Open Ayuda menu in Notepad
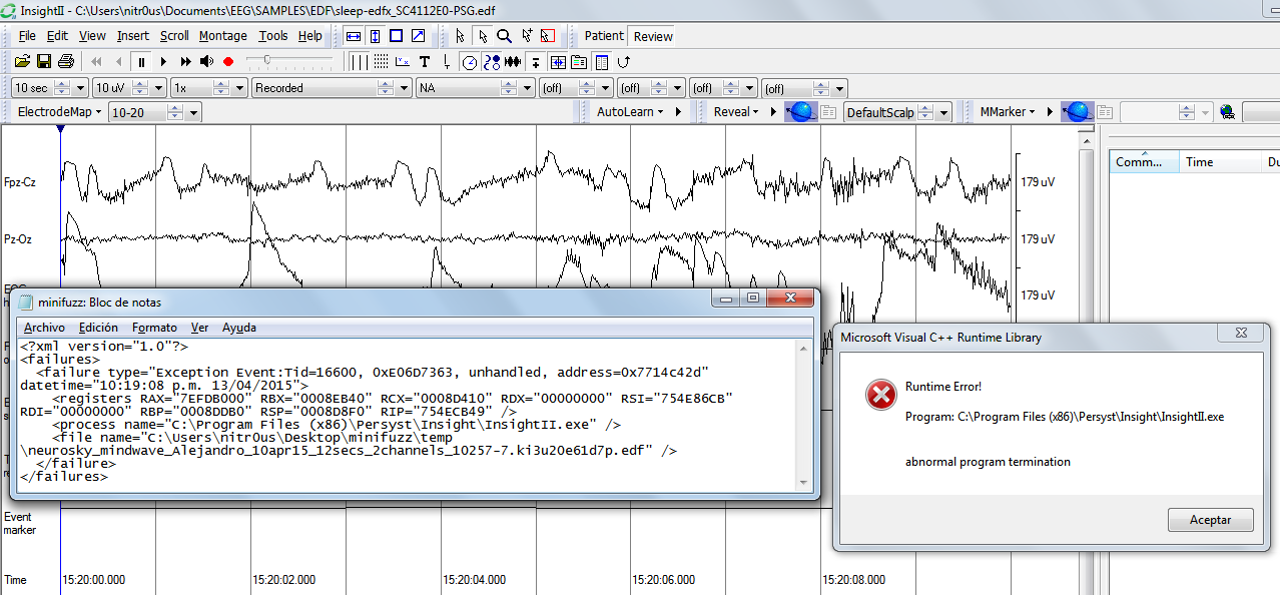This screenshot has height=595, width=1280. (x=239, y=327)
